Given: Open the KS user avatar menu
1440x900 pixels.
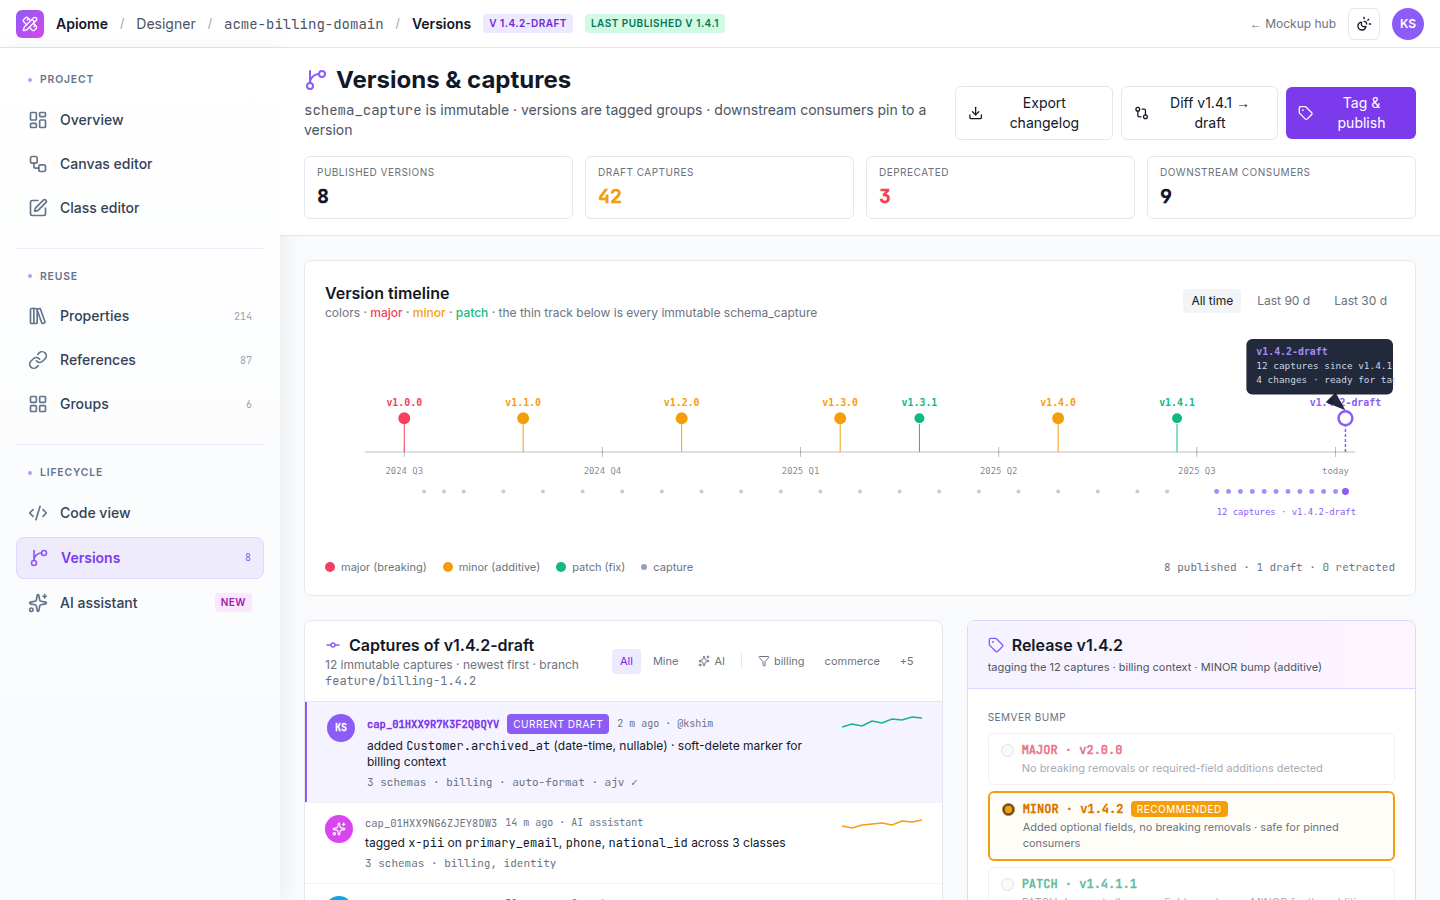Looking at the screenshot, I should [x=1408, y=24].
